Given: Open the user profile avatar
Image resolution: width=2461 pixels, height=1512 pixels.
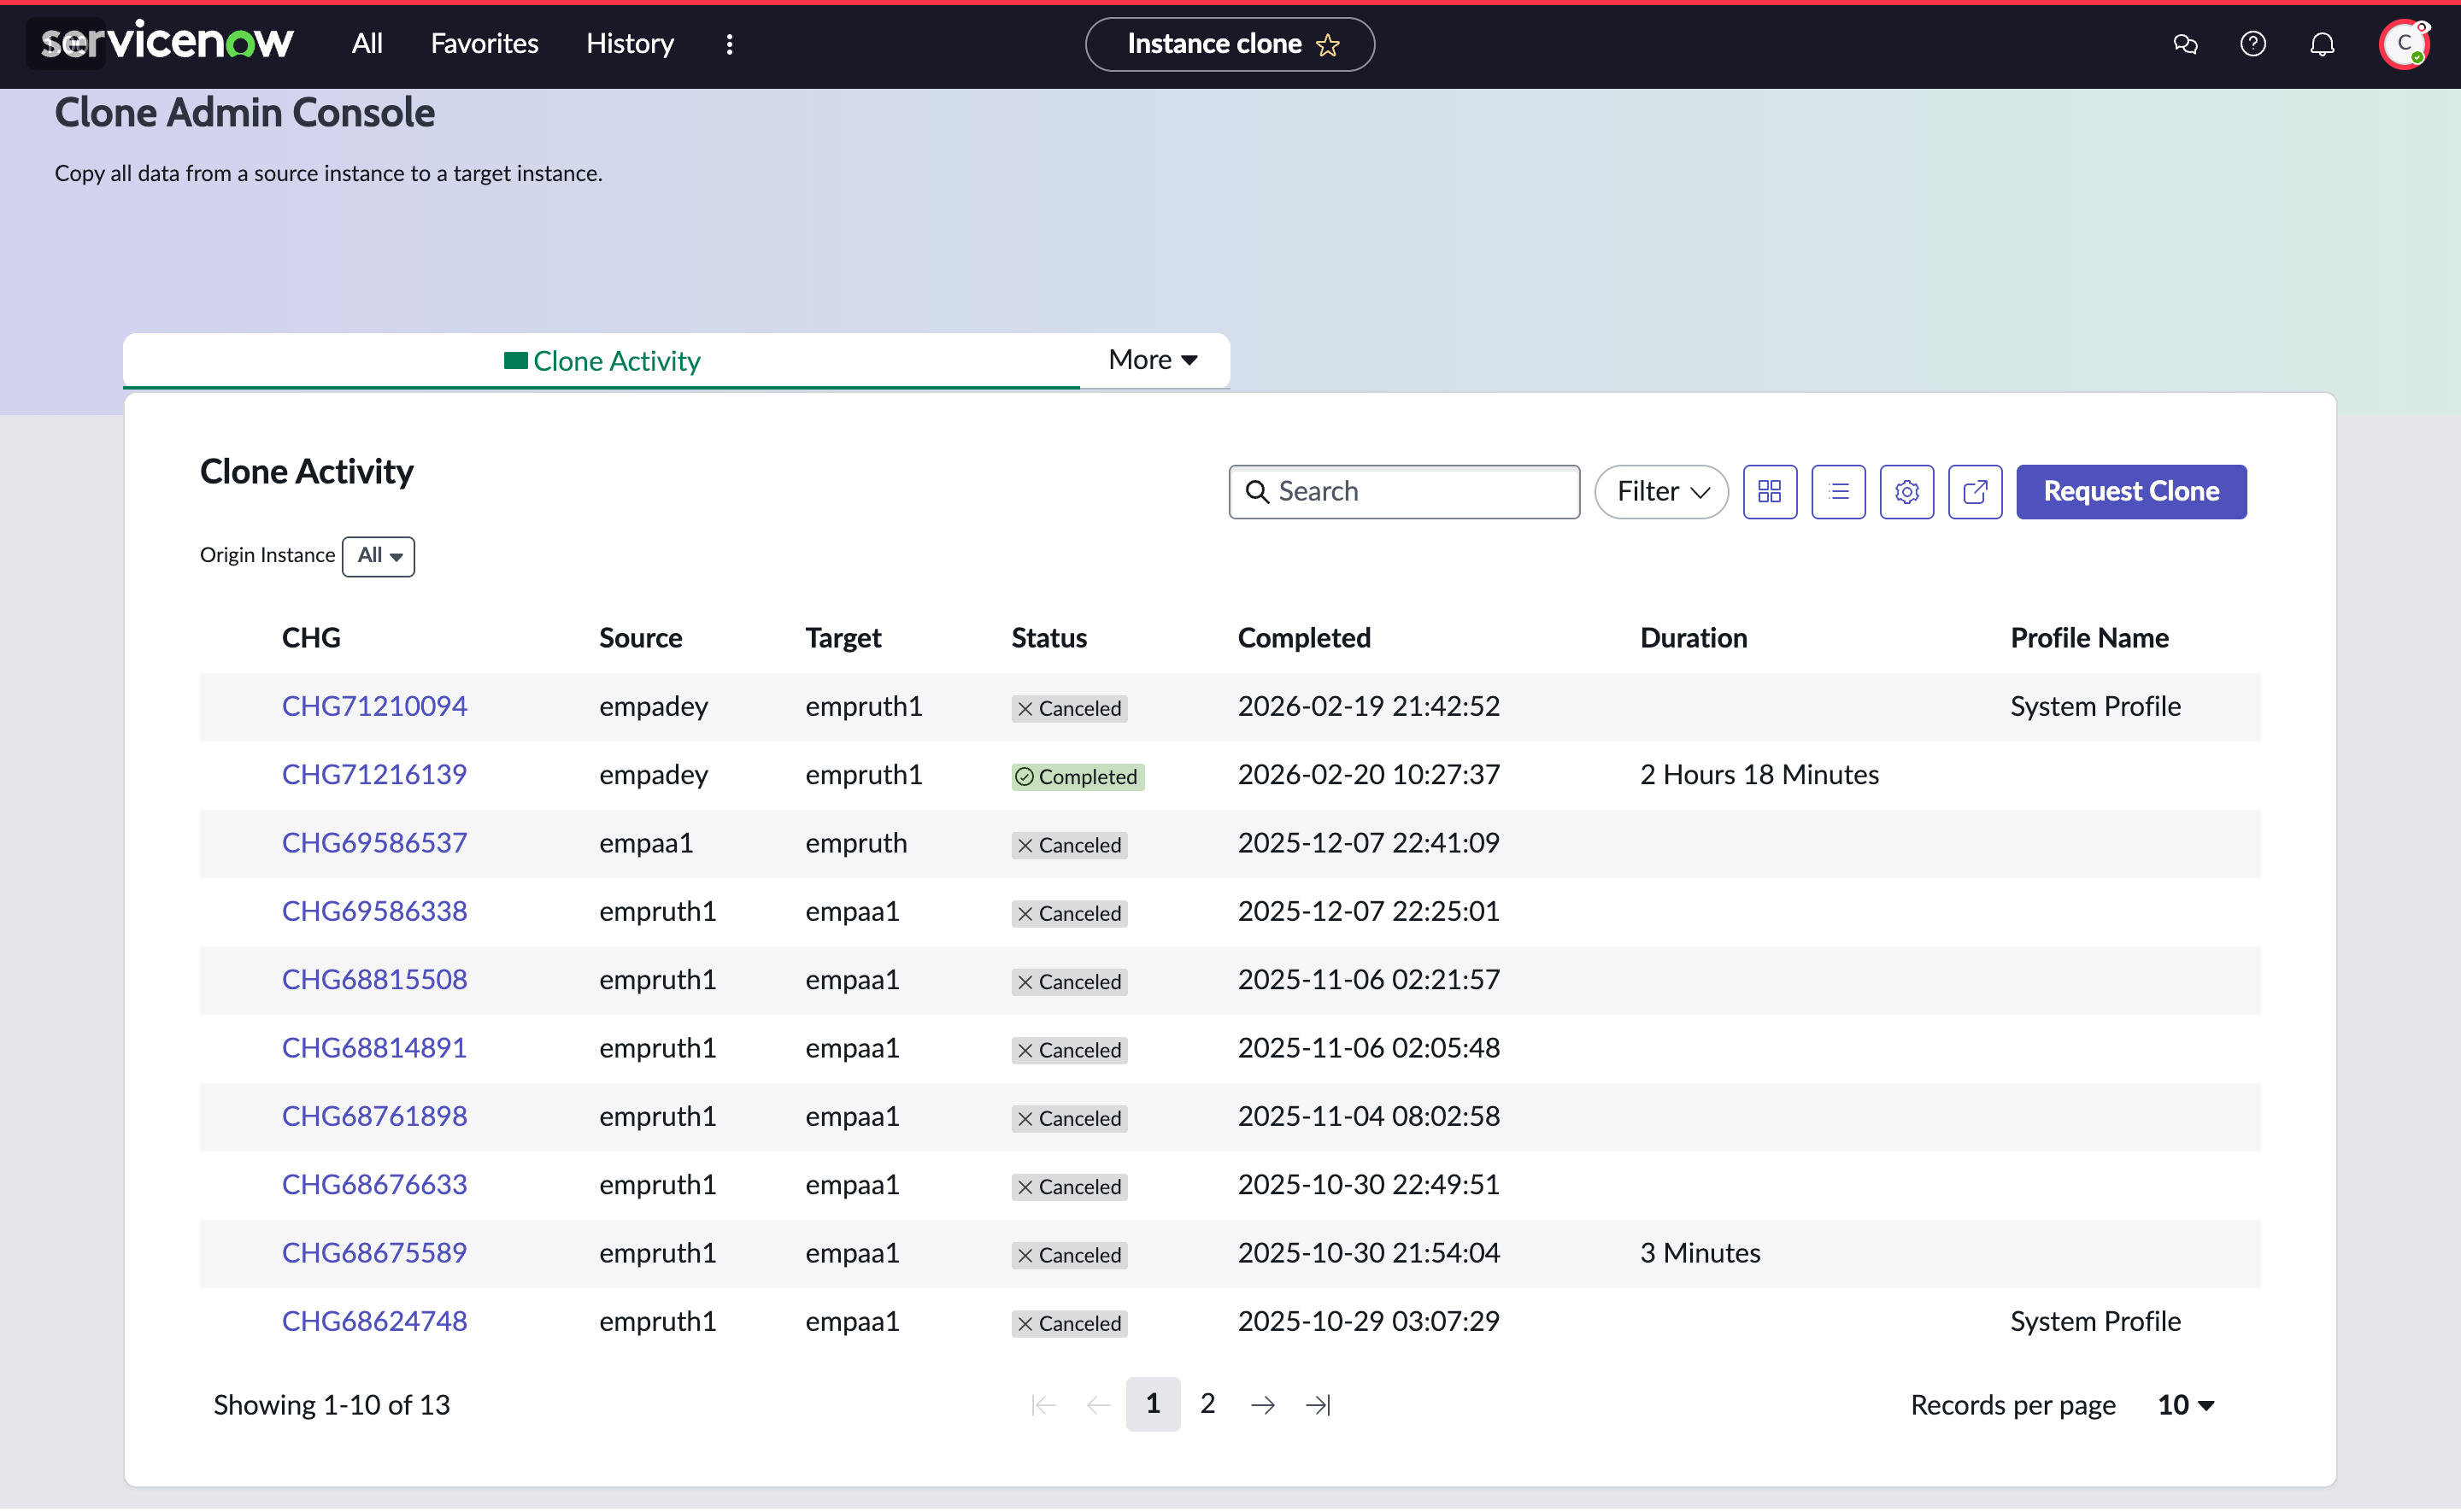Looking at the screenshot, I should (x=2404, y=43).
